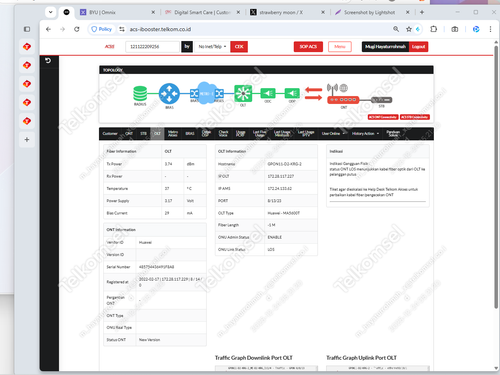Switch to the STB tab in black bar
This screenshot has height=375, width=500.
[143, 134]
